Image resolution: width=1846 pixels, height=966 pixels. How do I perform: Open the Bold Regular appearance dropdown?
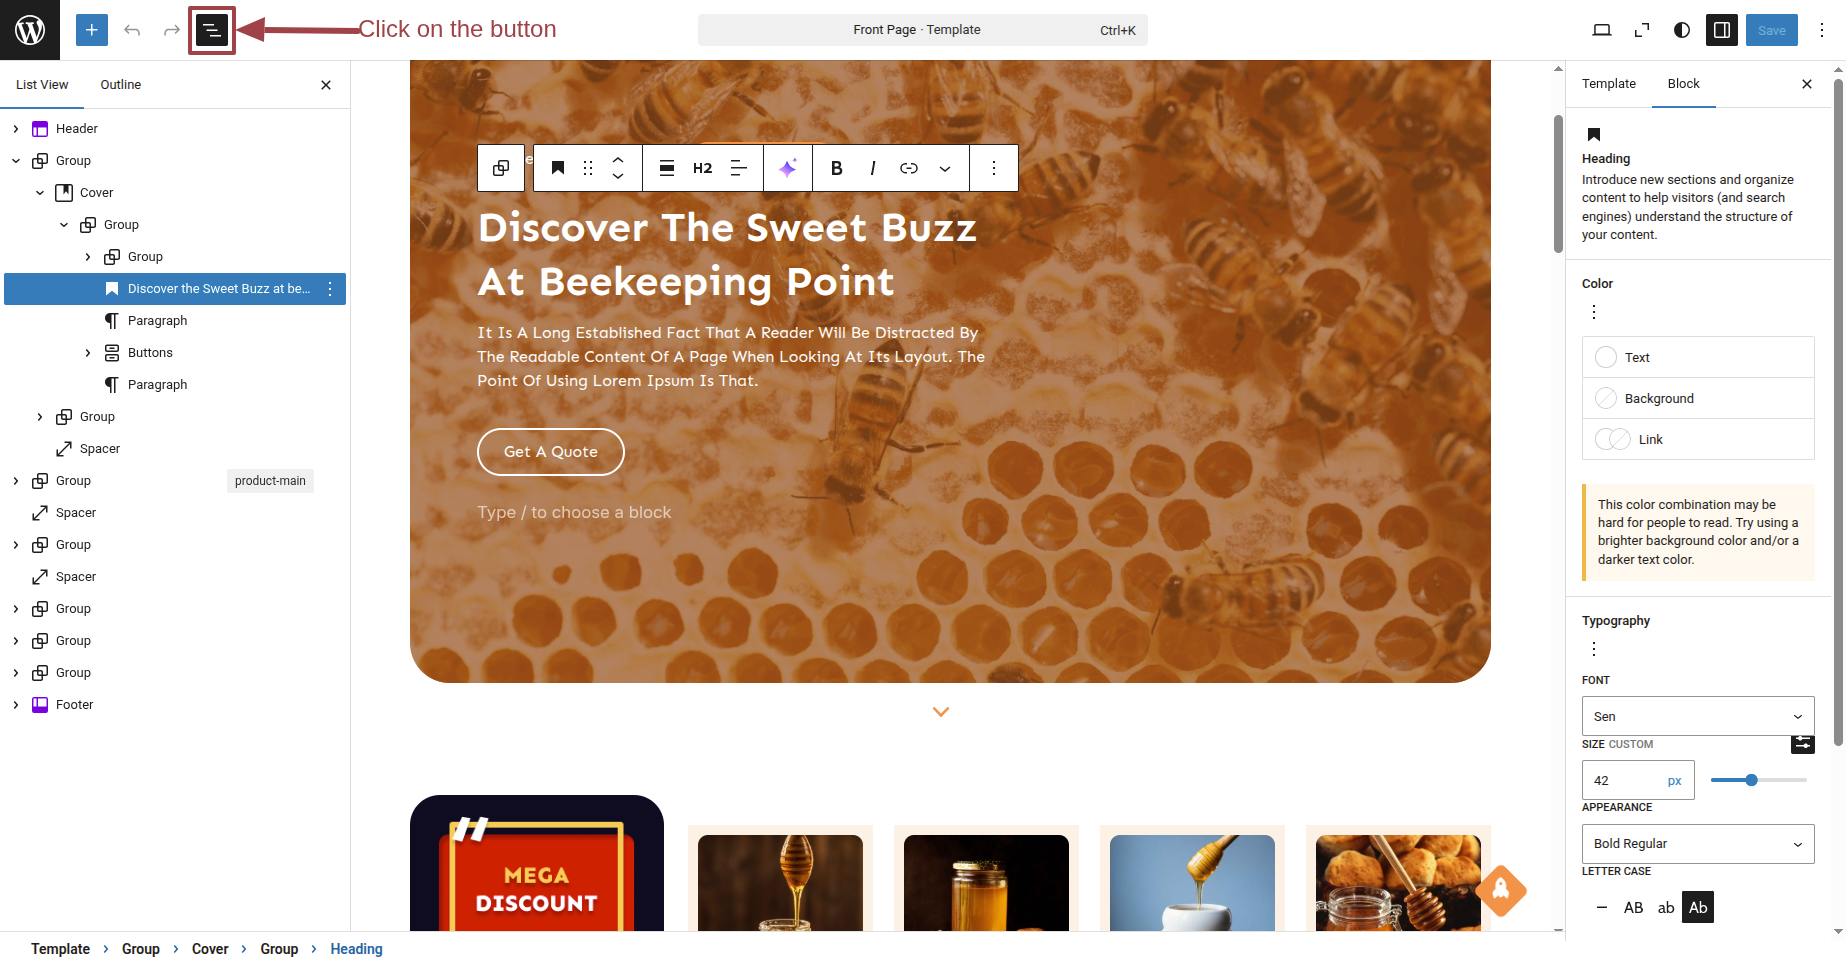tap(1698, 844)
